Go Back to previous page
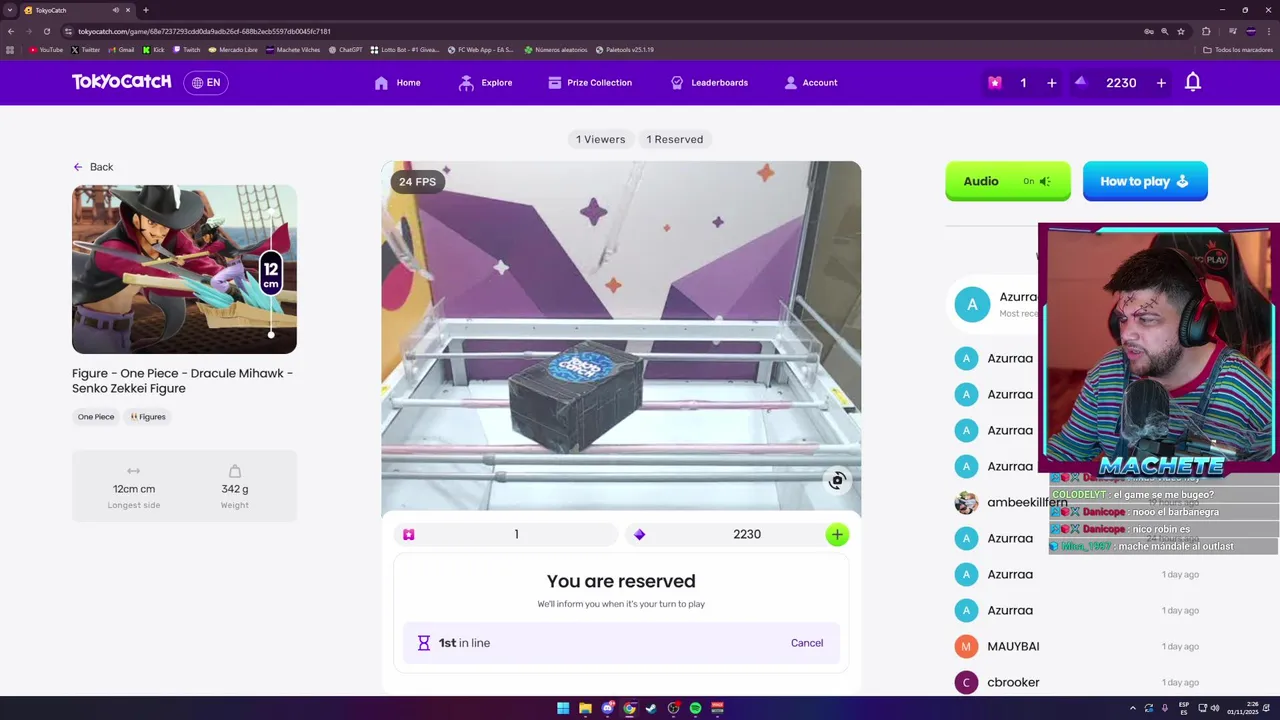 pyautogui.click(x=93, y=167)
